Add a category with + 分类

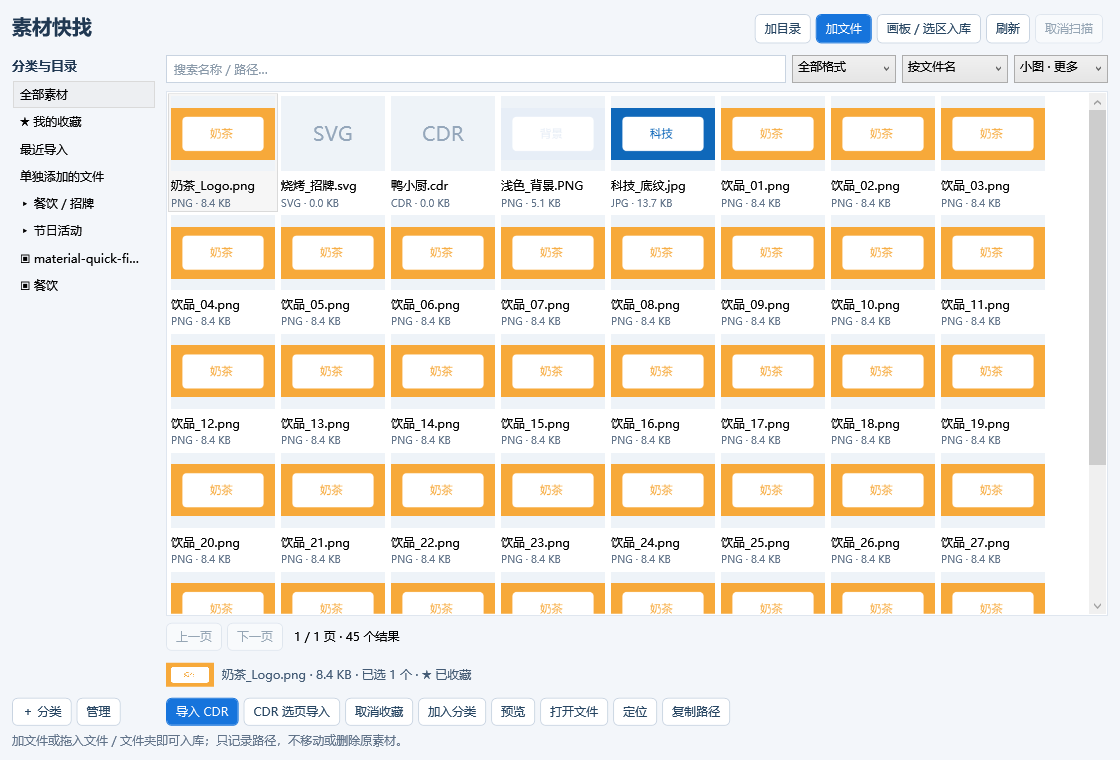click(x=41, y=711)
